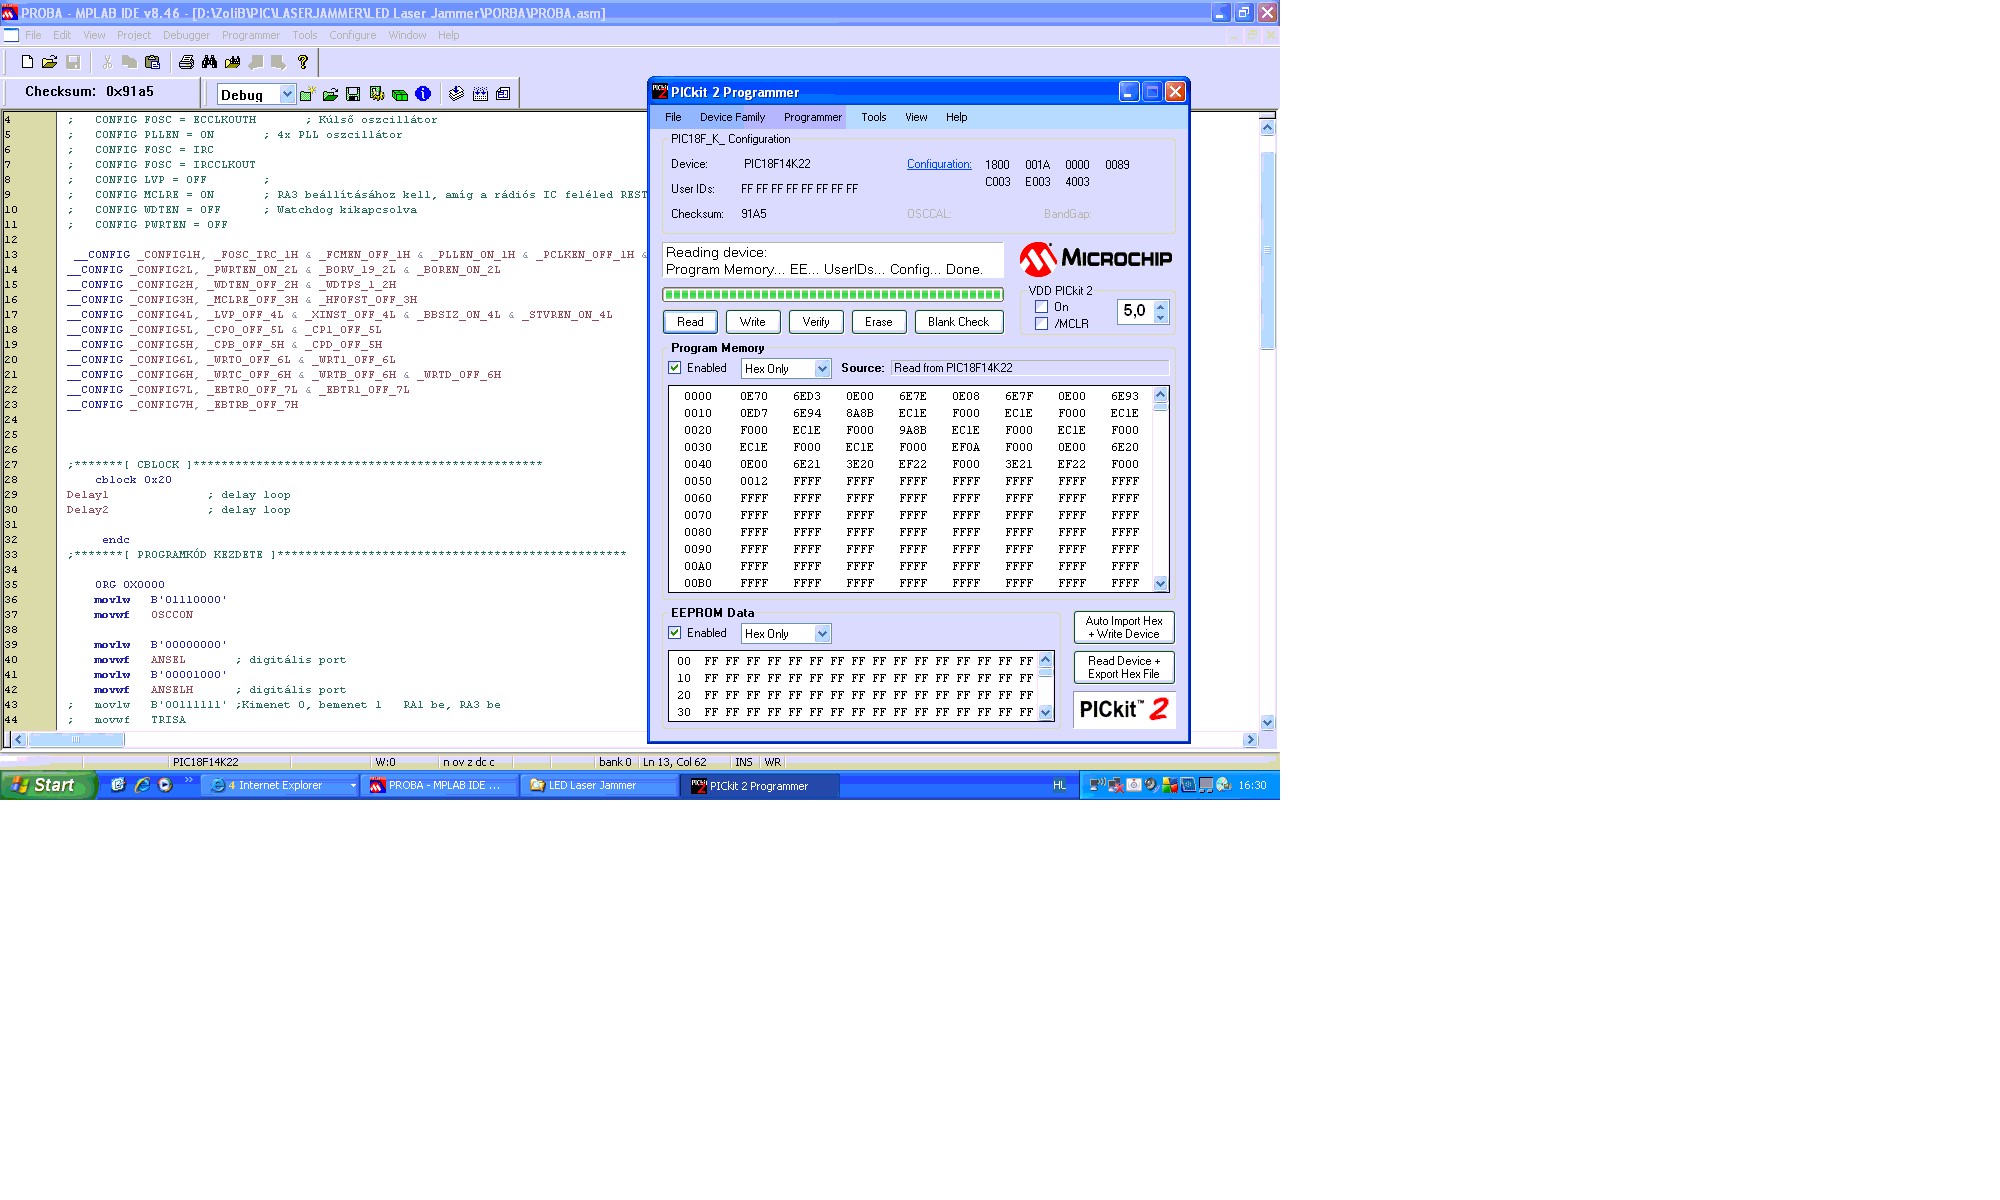Viewport: 2000px width, 1200px height.
Task: Click the New File toolbar icon
Action: [x=27, y=62]
